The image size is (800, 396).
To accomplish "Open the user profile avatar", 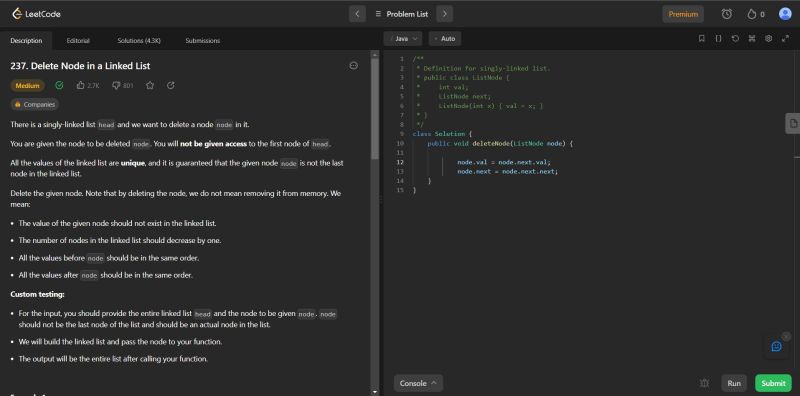I will click(x=785, y=14).
